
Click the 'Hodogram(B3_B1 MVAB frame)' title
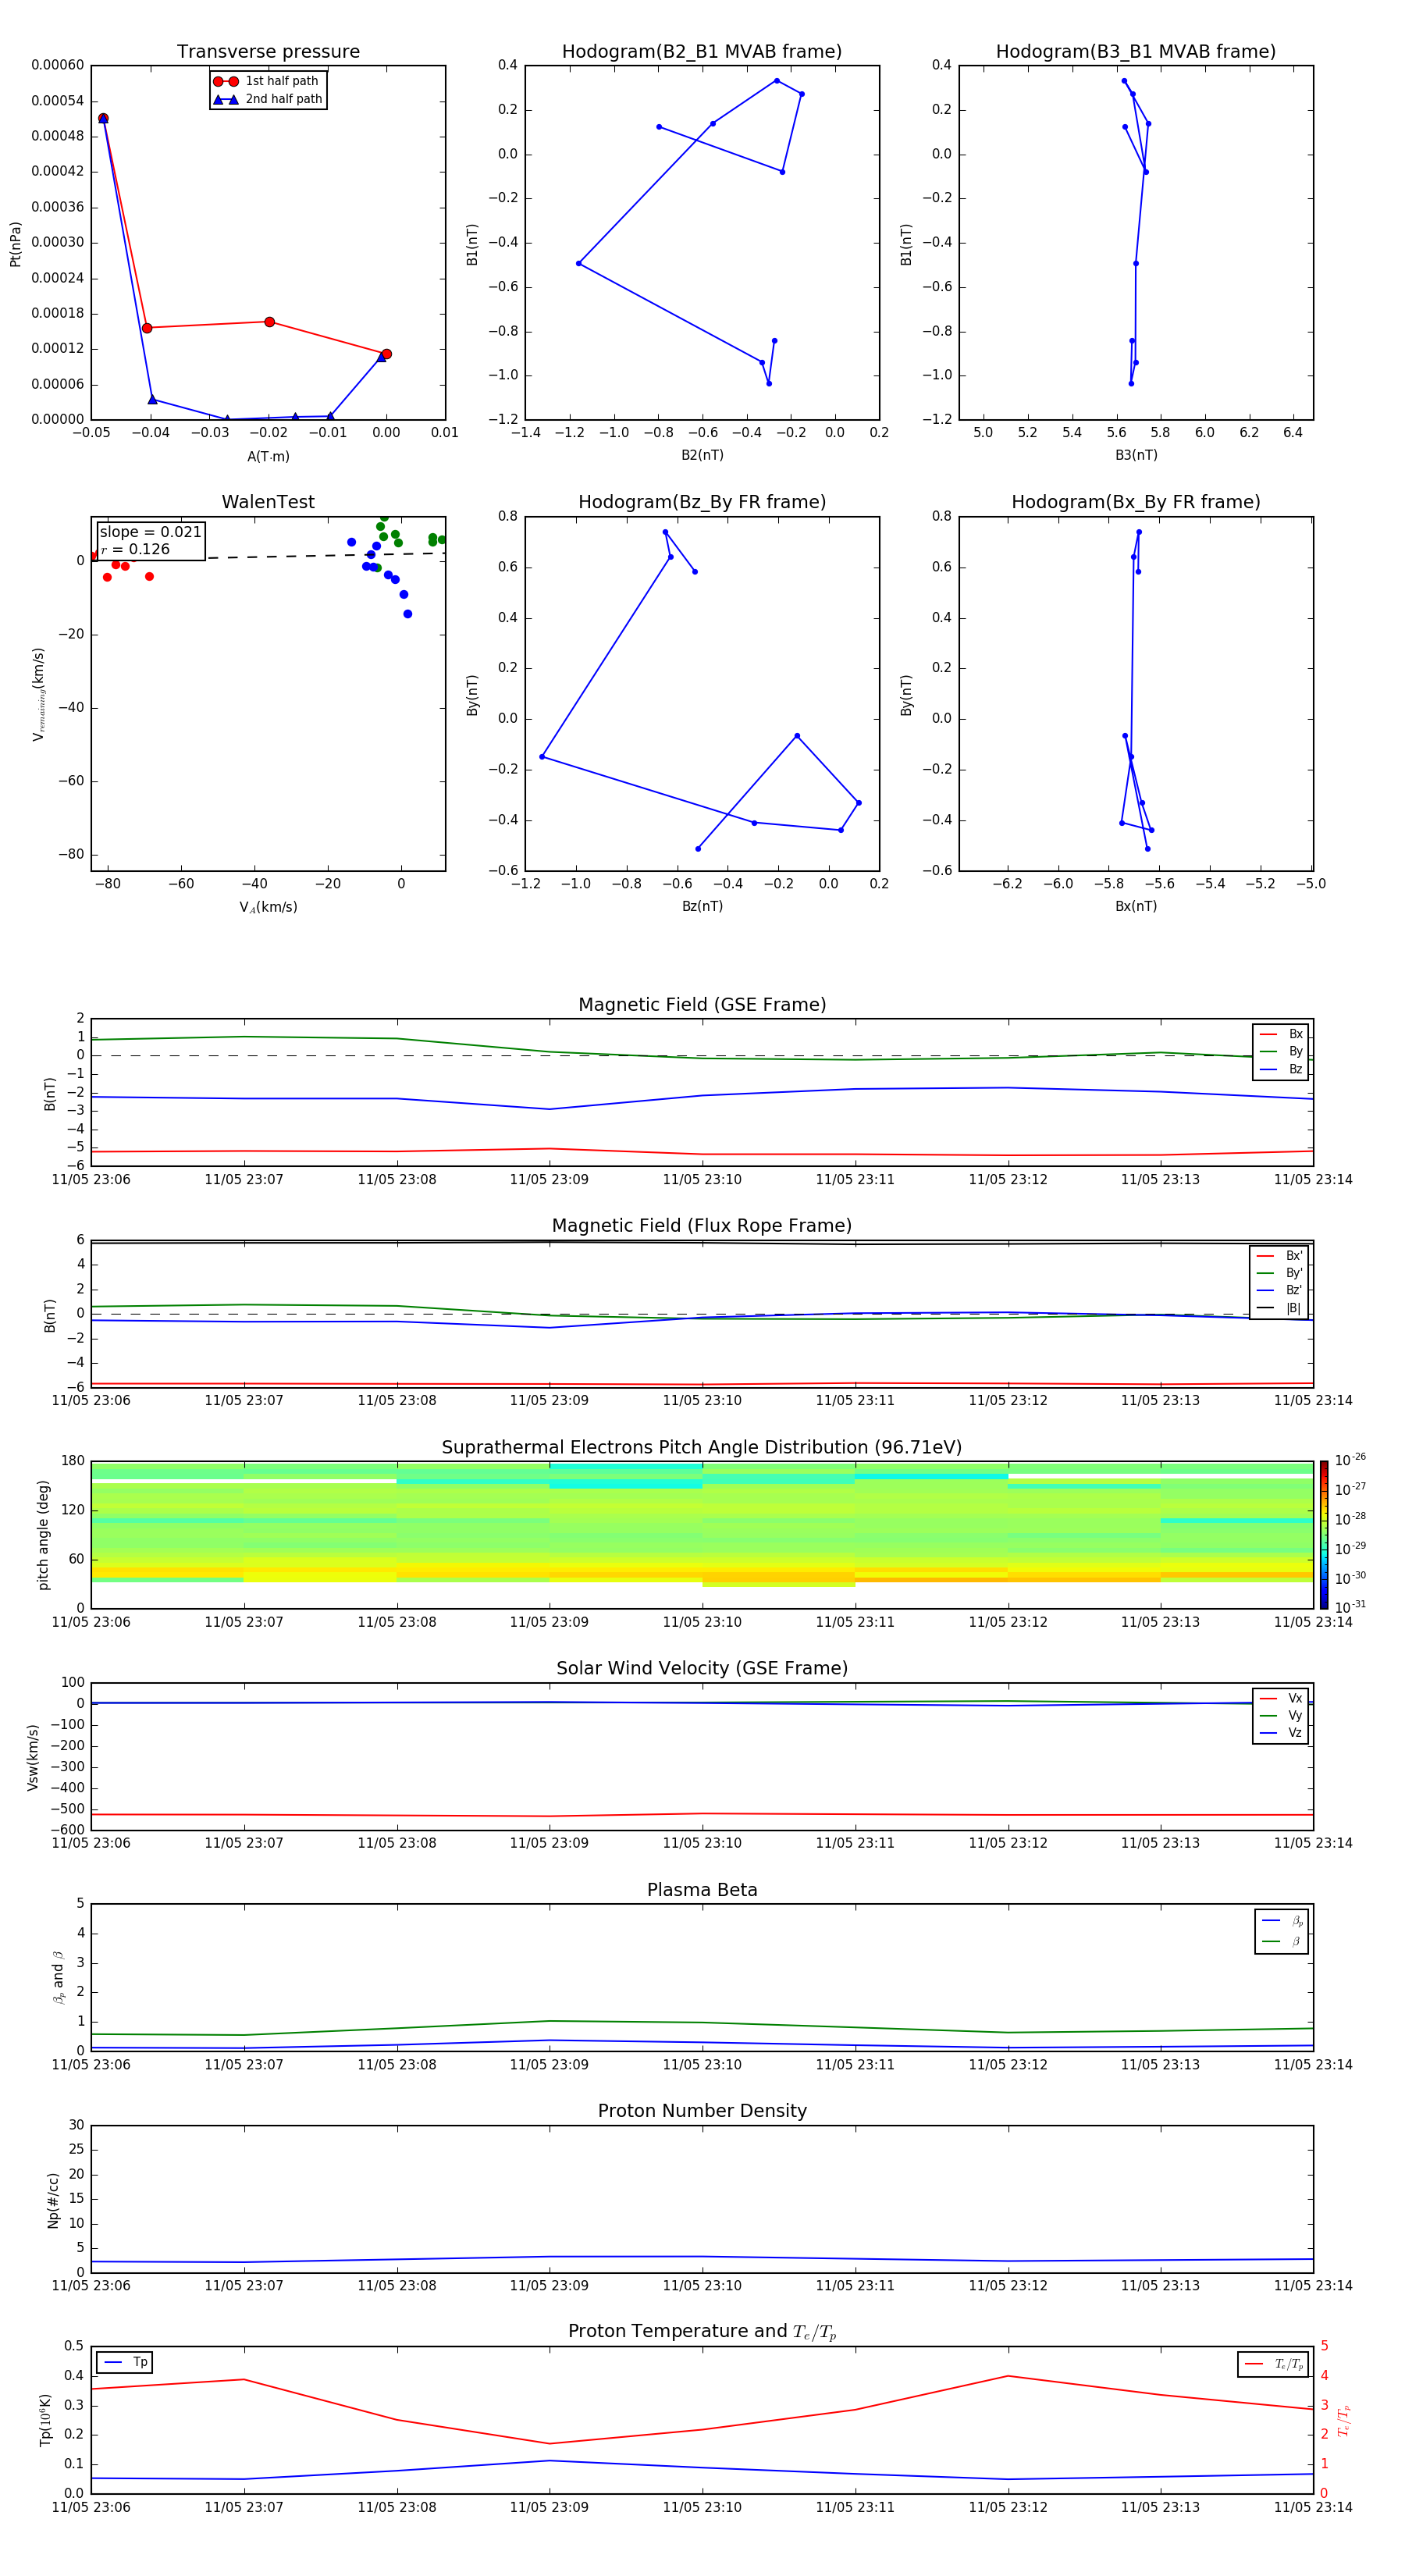click(1136, 51)
